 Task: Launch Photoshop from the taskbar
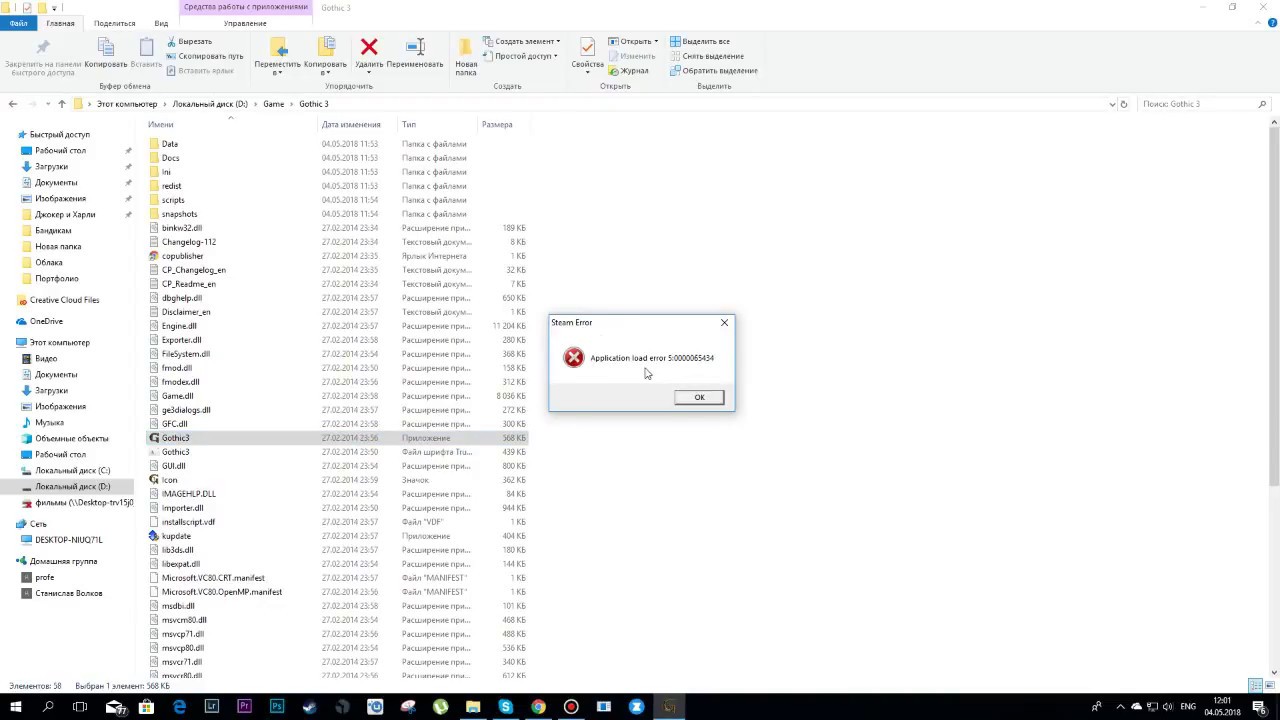coord(277,707)
